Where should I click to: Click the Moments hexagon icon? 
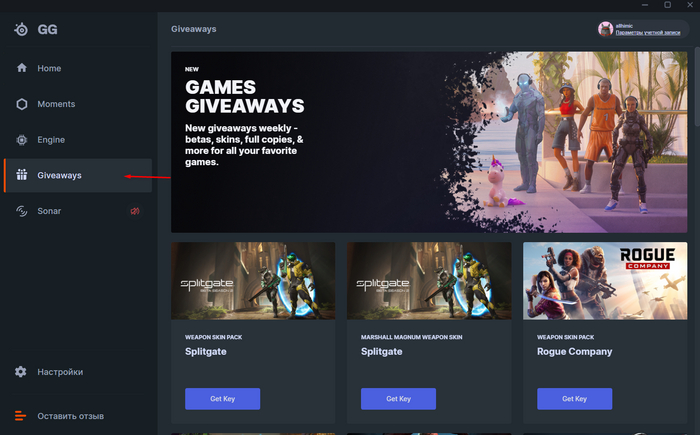21,104
